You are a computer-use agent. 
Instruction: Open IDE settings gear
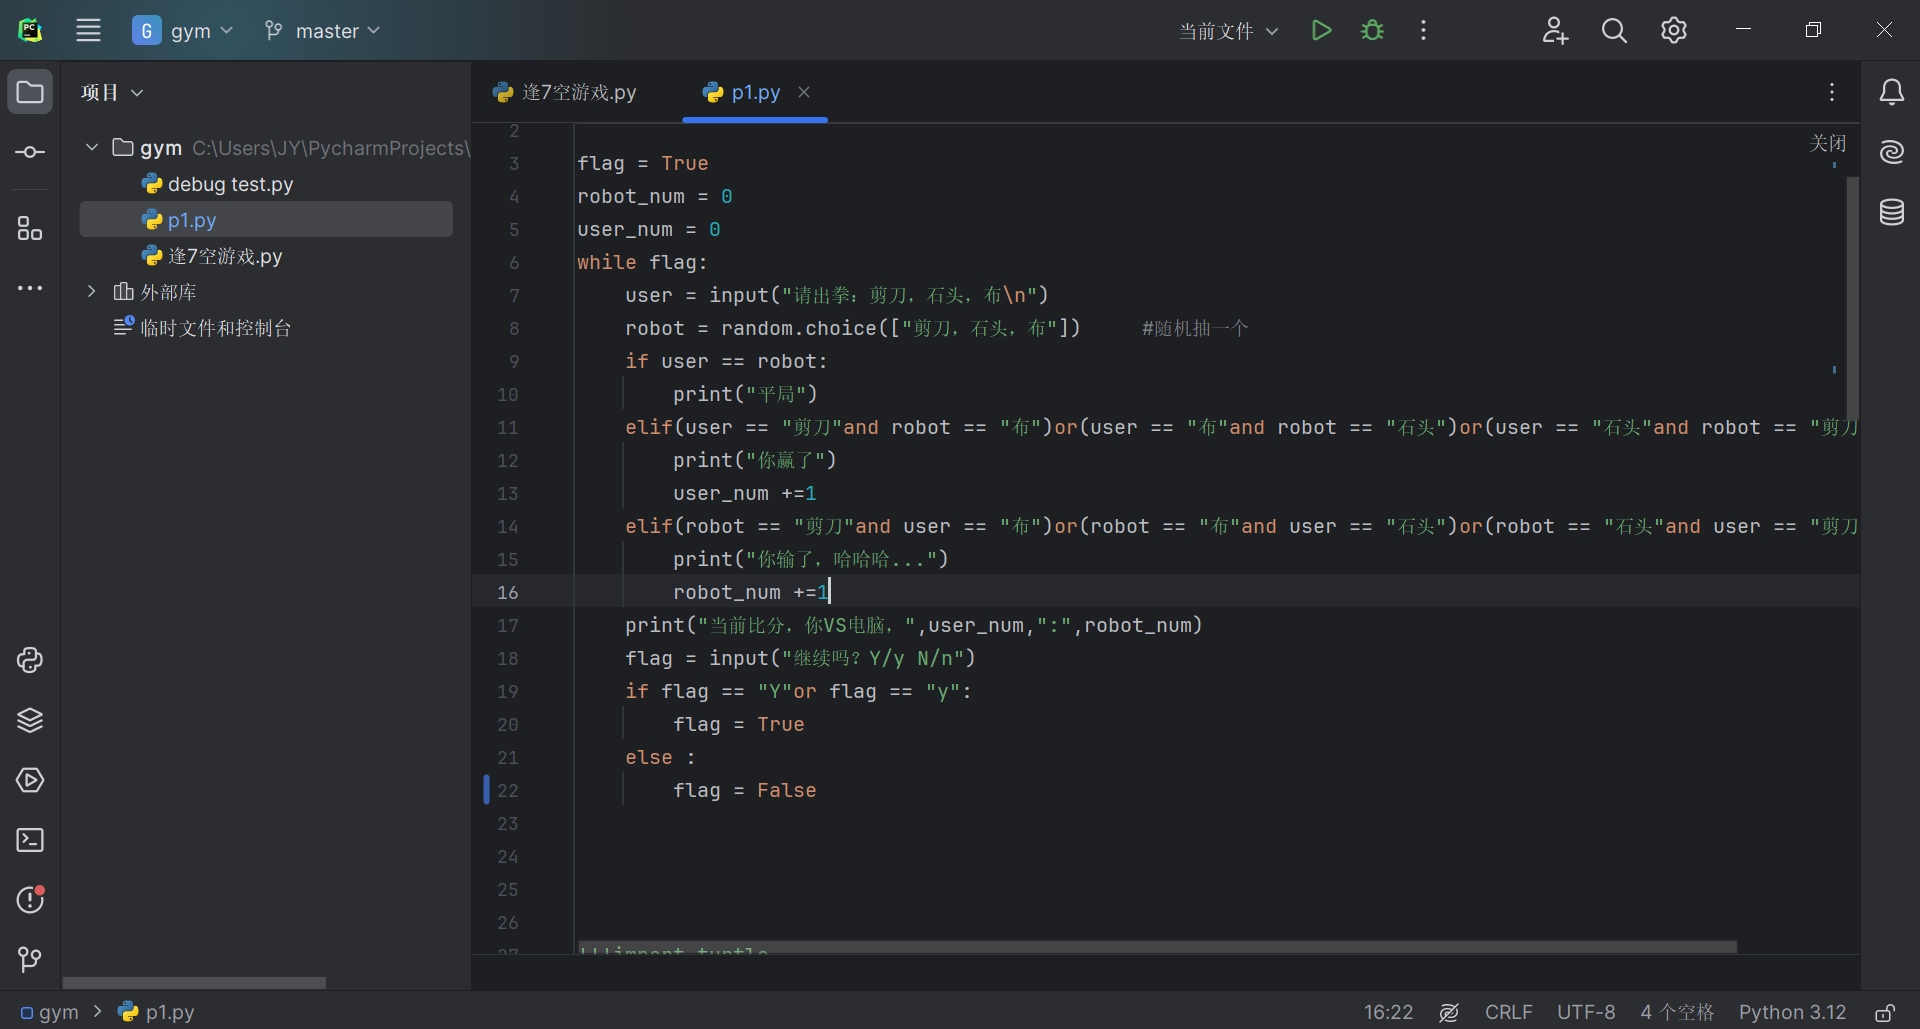pyautogui.click(x=1674, y=30)
